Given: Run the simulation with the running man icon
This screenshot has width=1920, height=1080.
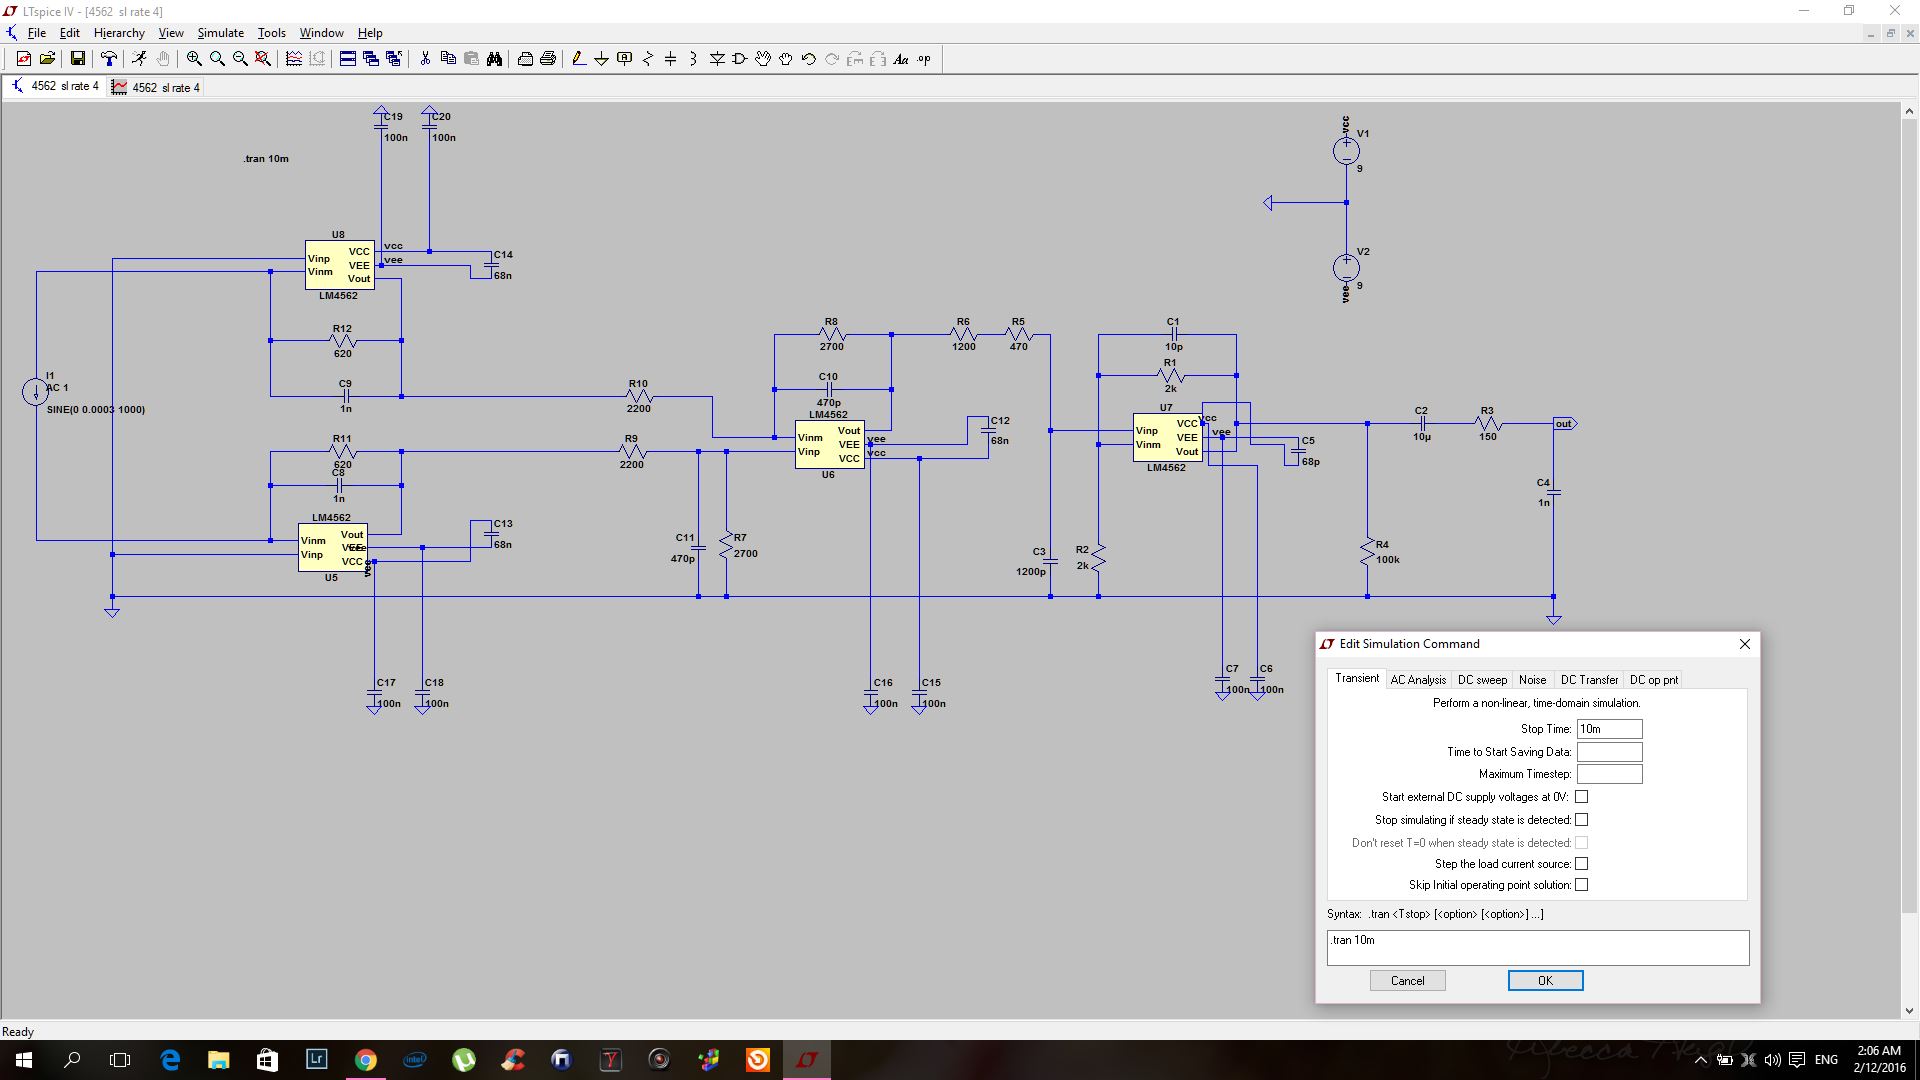Looking at the screenshot, I should tap(140, 59).
